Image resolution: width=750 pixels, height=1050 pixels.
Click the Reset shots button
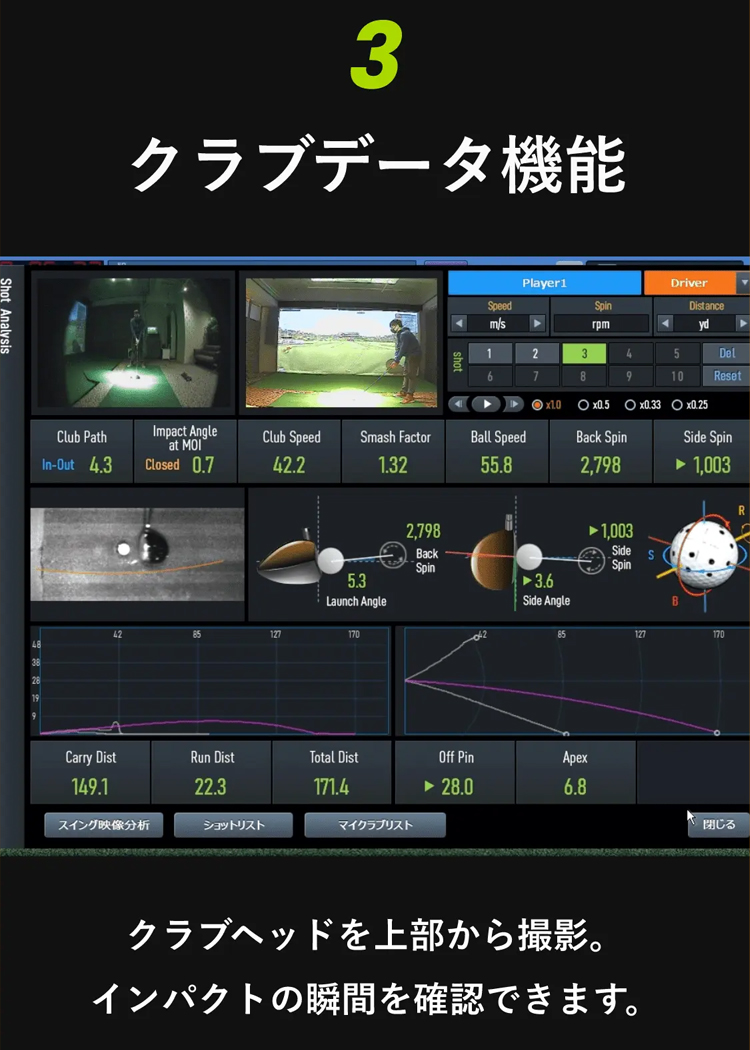[x=726, y=376]
